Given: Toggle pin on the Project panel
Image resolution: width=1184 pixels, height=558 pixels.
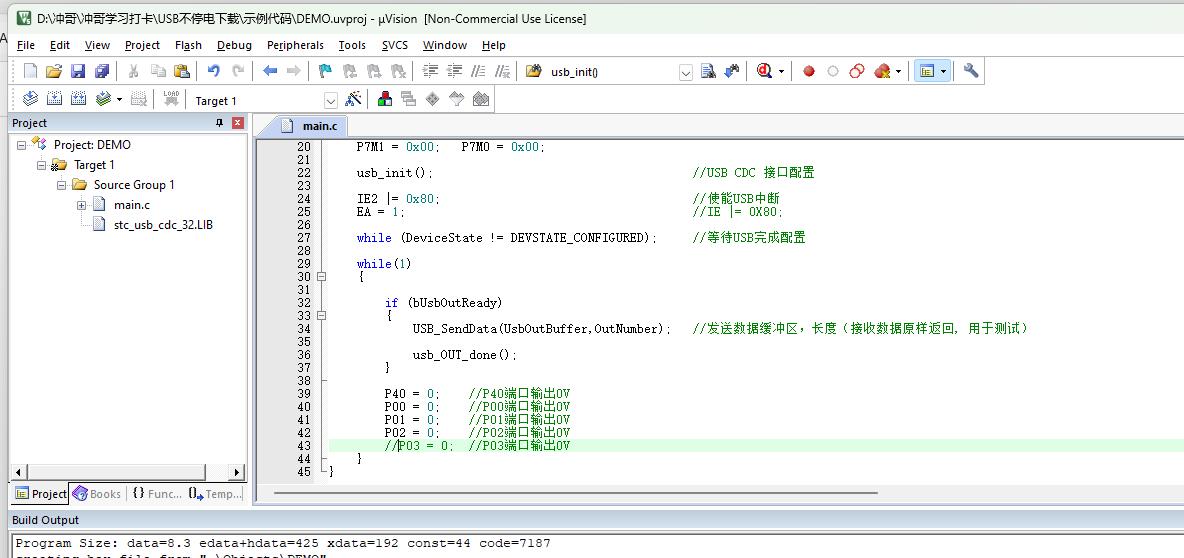Looking at the screenshot, I should (220, 123).
